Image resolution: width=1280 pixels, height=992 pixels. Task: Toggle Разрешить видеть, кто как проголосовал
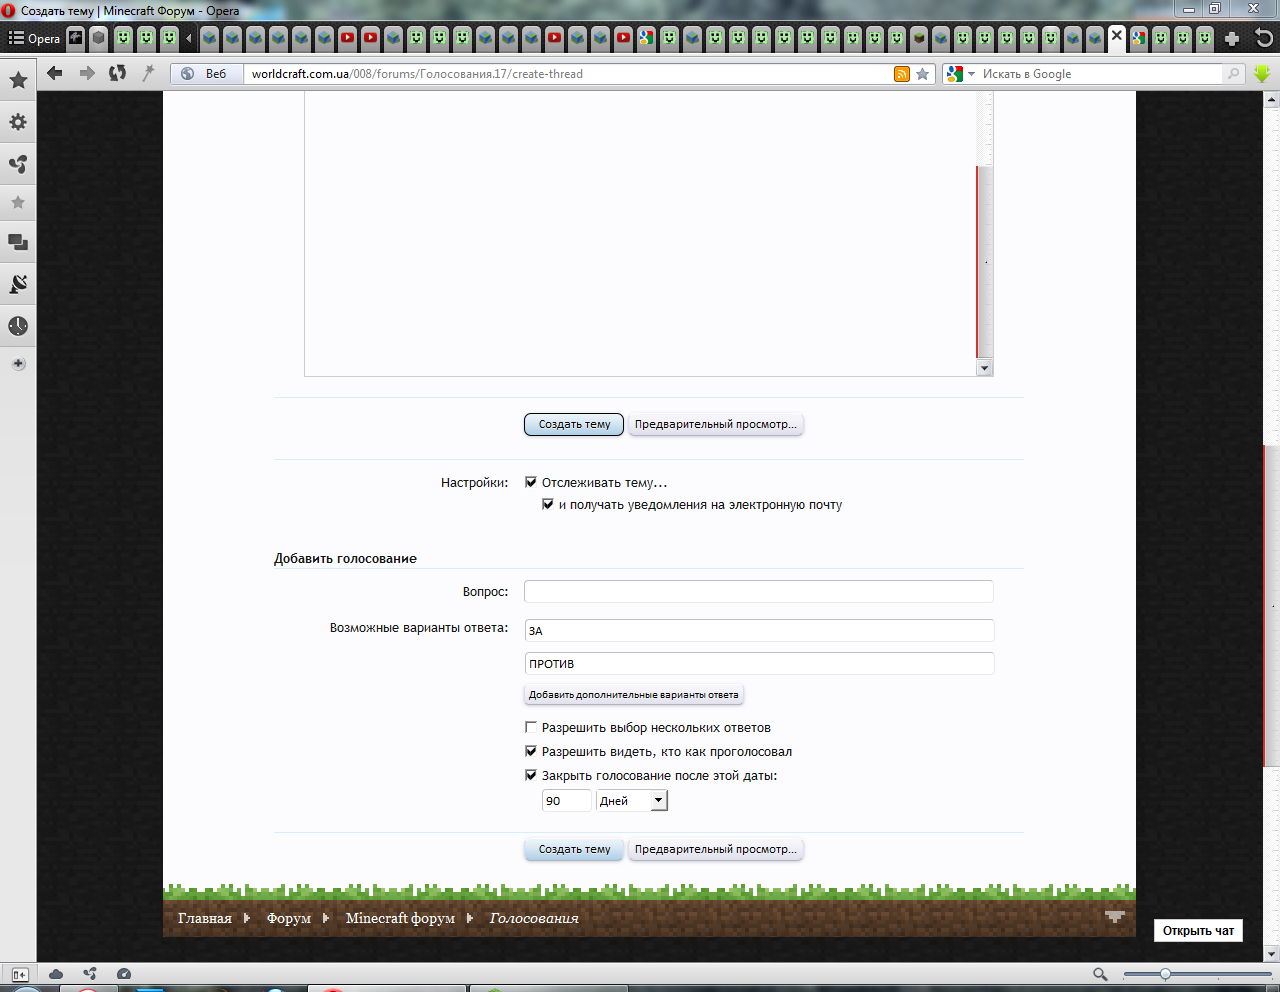(x=531, y=752)
